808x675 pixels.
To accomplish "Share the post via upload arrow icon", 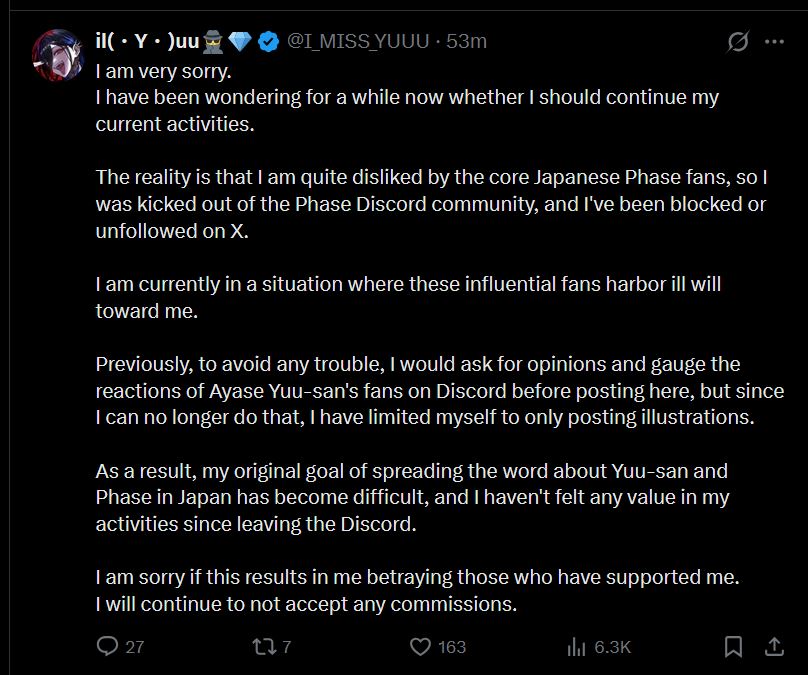I will [774, 647].
